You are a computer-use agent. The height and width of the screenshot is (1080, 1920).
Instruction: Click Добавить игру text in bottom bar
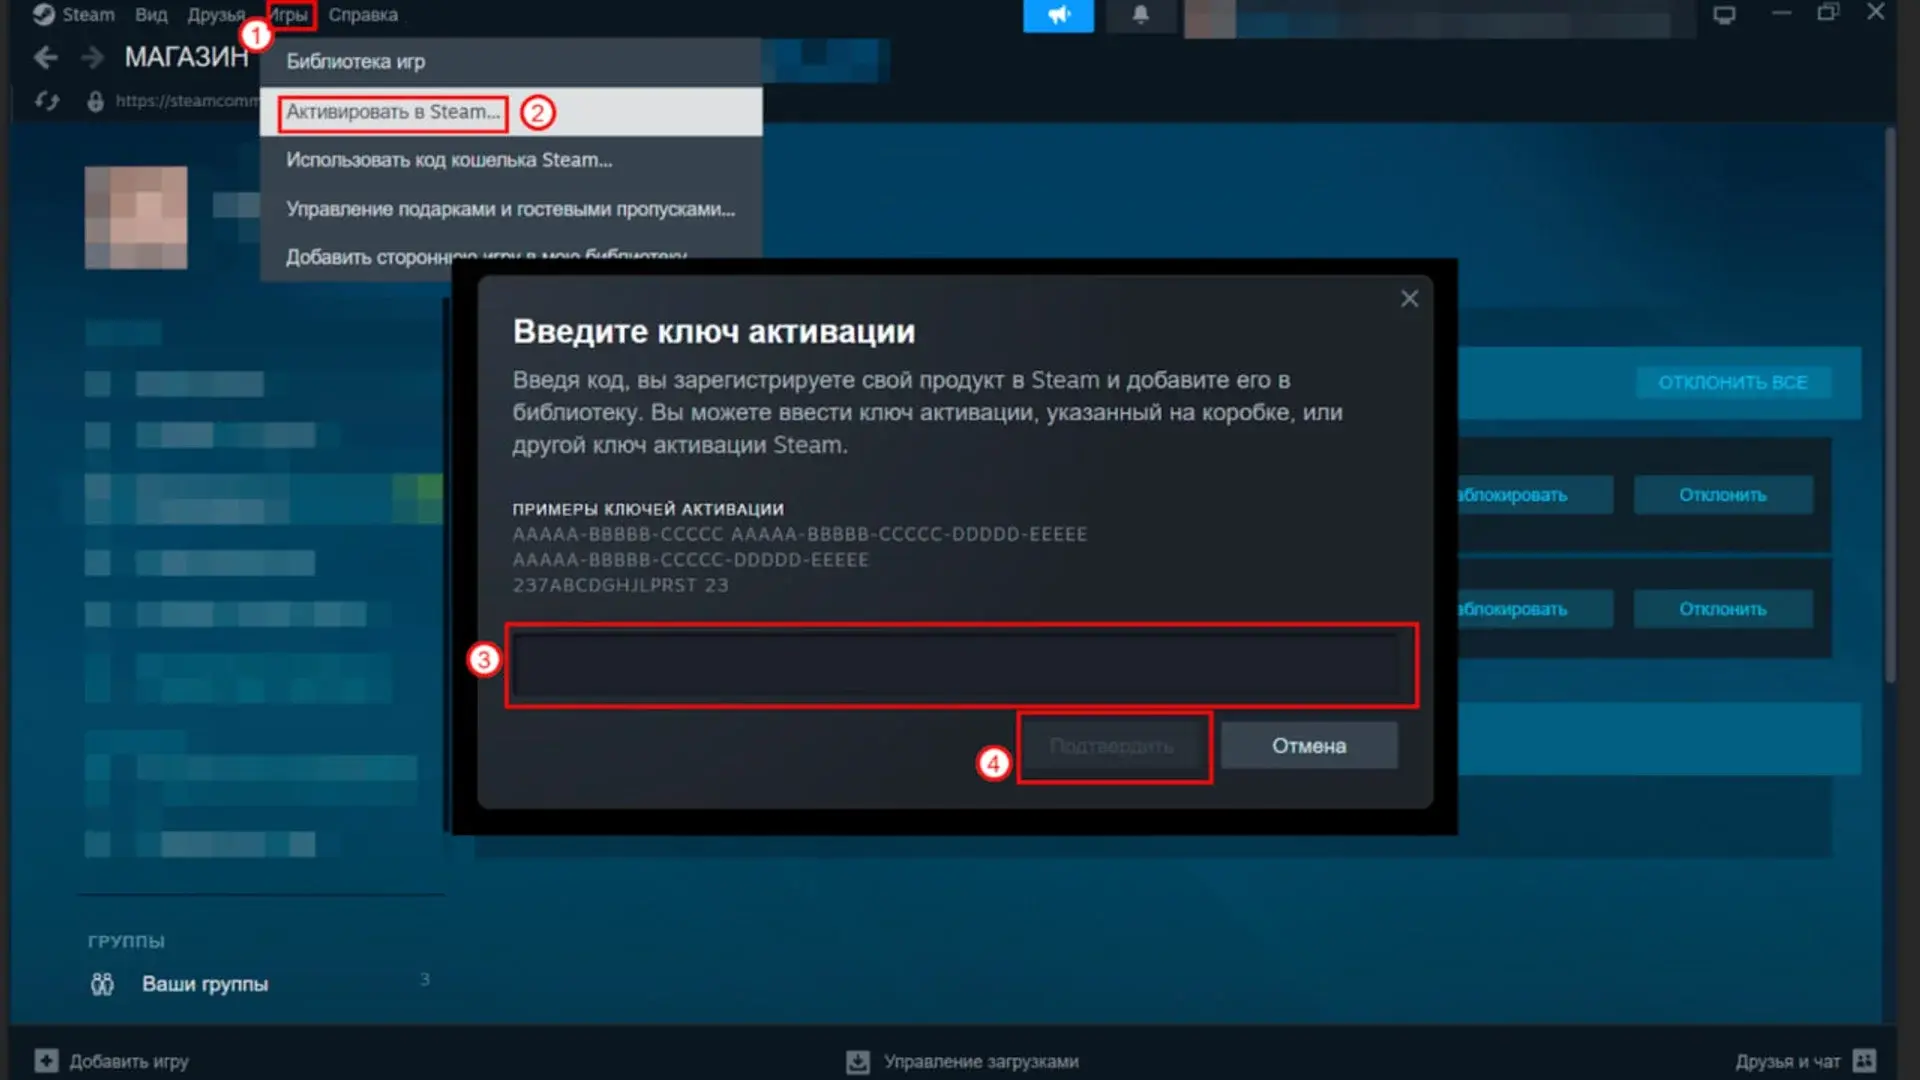click(129, 1061)
